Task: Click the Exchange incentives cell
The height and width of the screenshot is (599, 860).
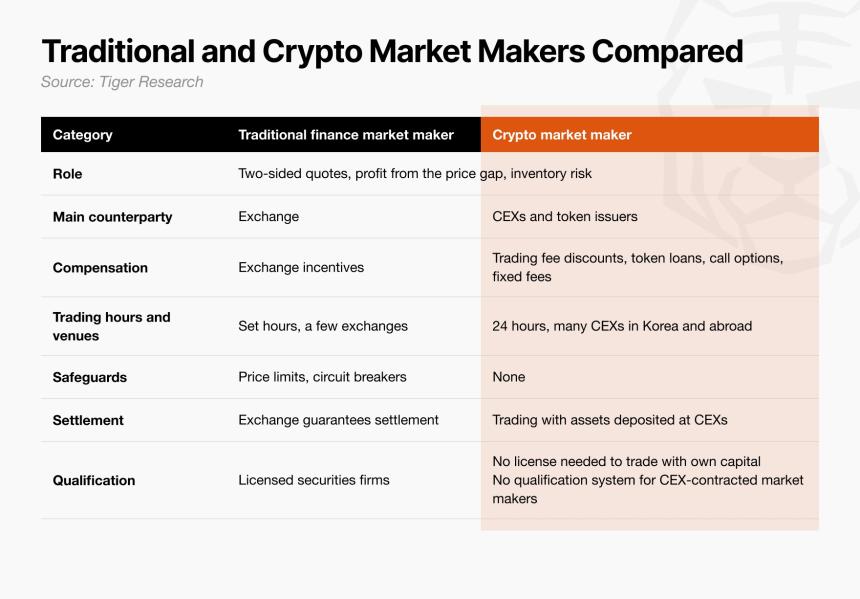Action: [x=301, y=268]
